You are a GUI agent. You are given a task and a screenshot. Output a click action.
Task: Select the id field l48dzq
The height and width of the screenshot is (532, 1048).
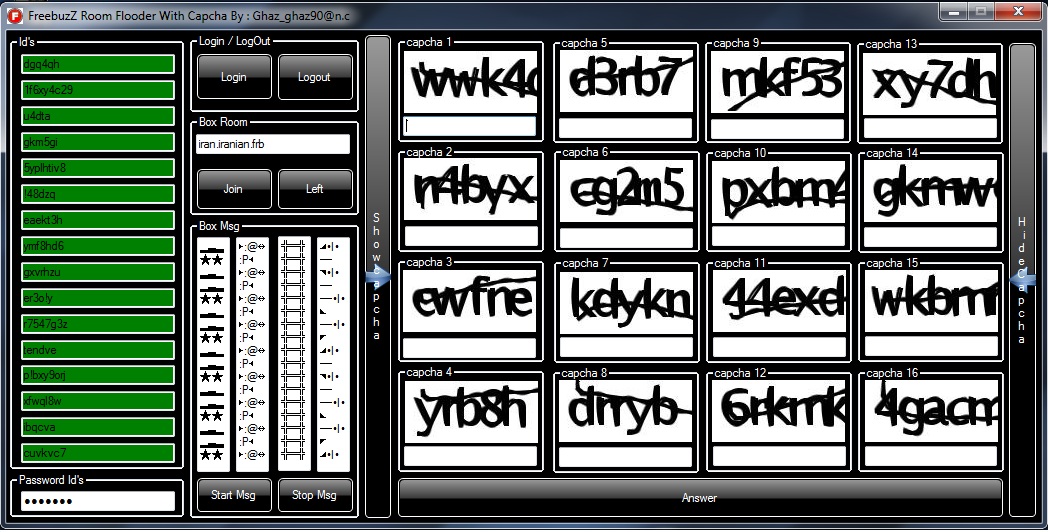[98, 194]
